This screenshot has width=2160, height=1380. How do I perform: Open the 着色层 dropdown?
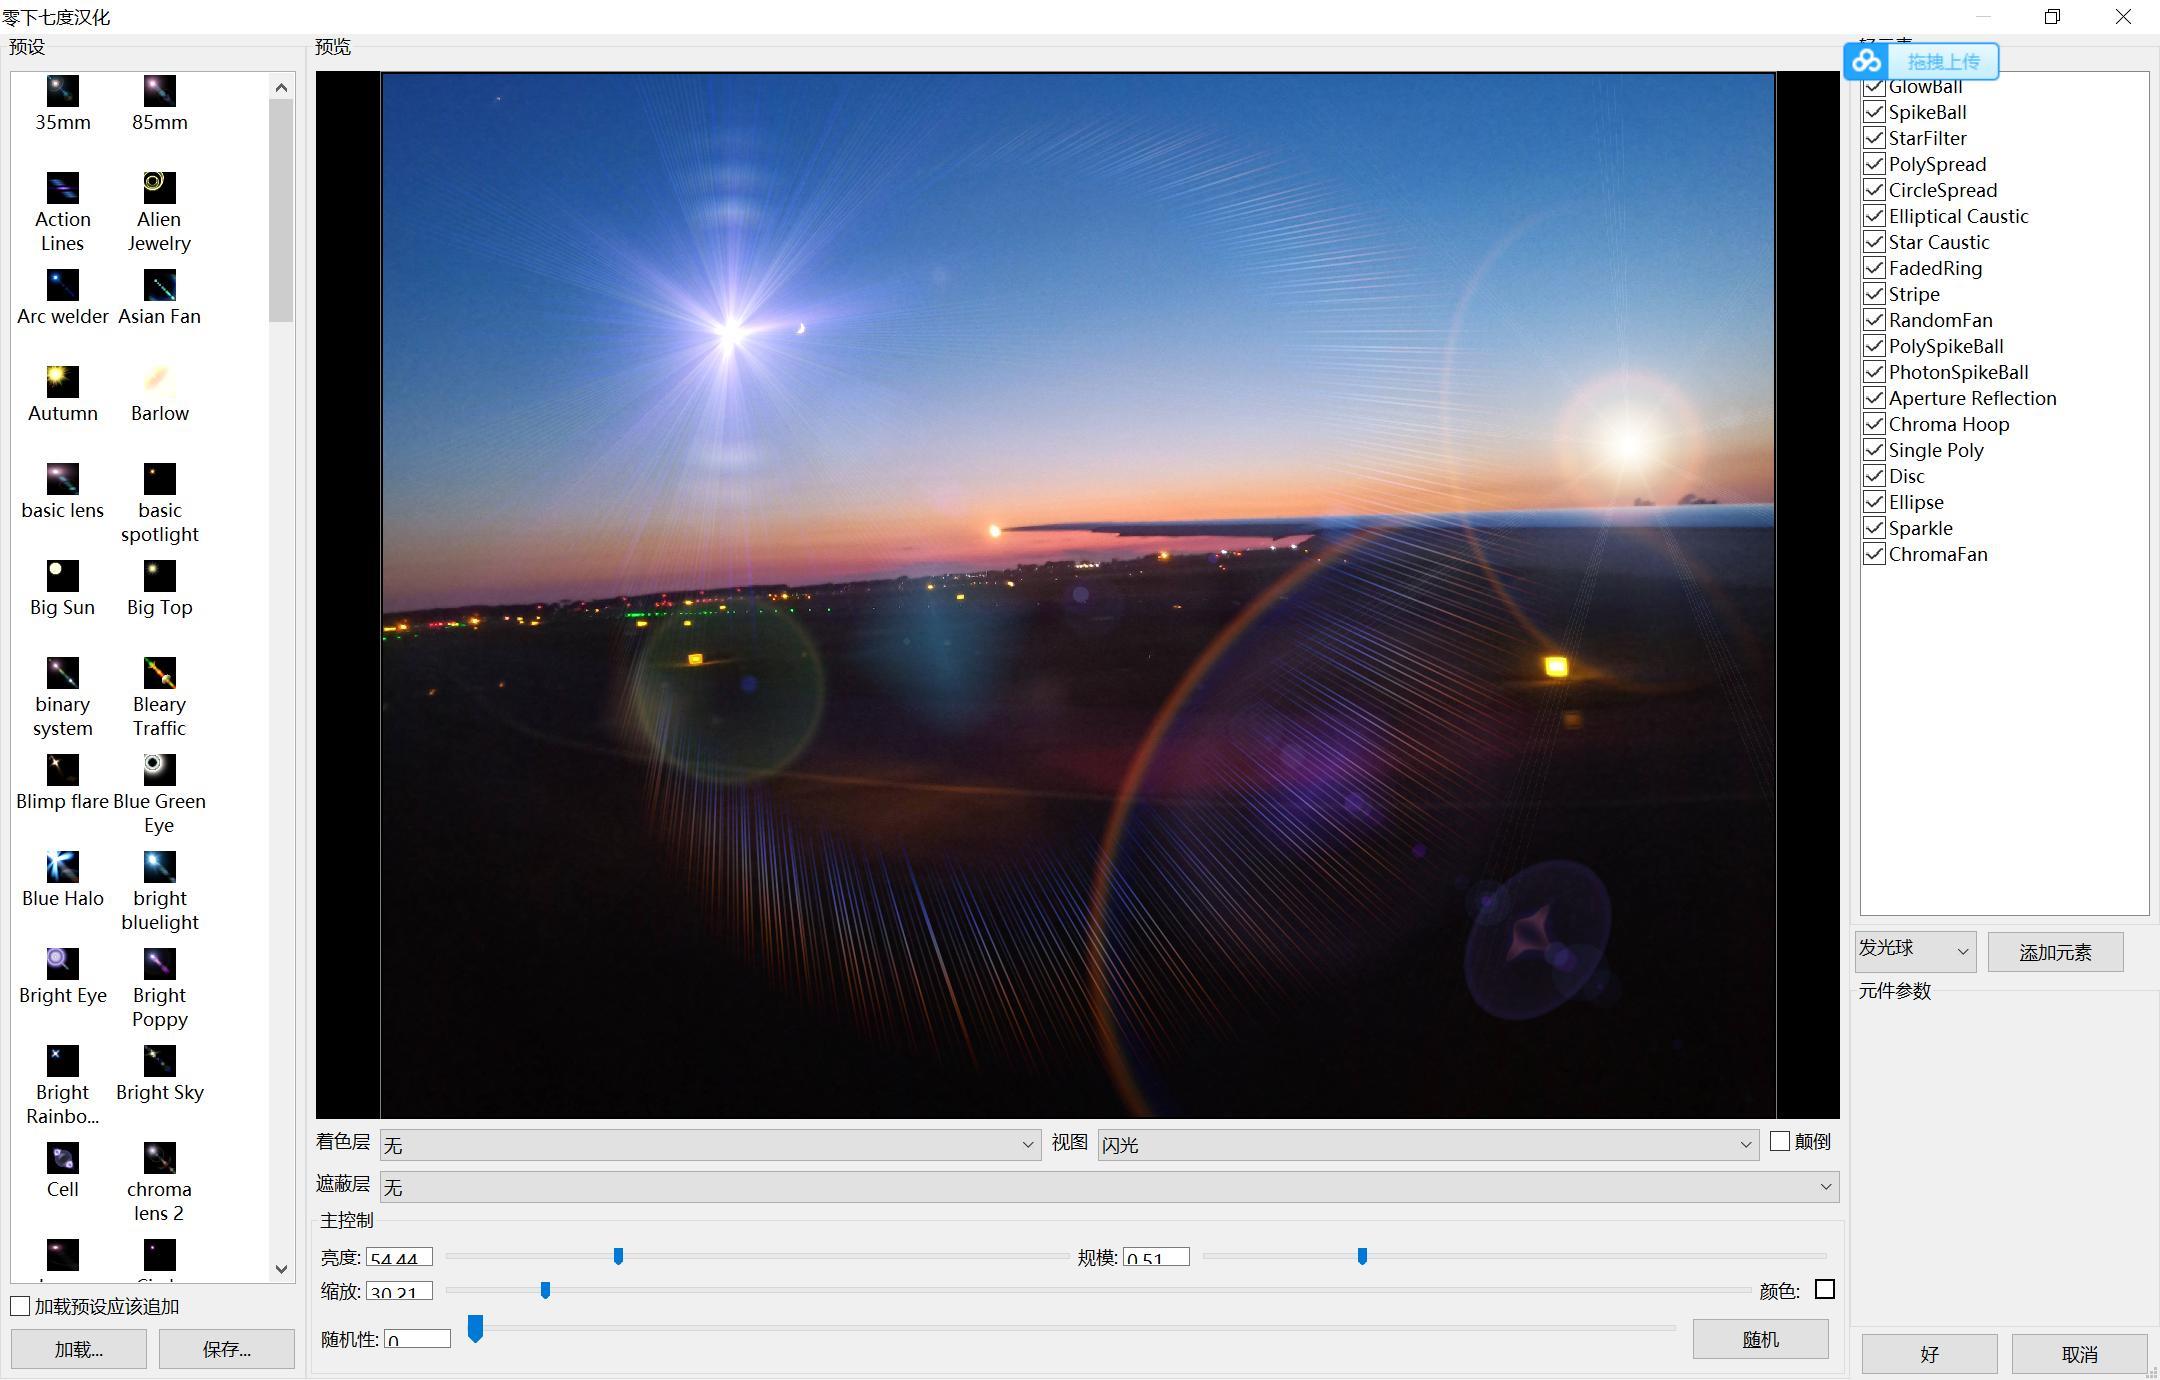pos(710,1145)
